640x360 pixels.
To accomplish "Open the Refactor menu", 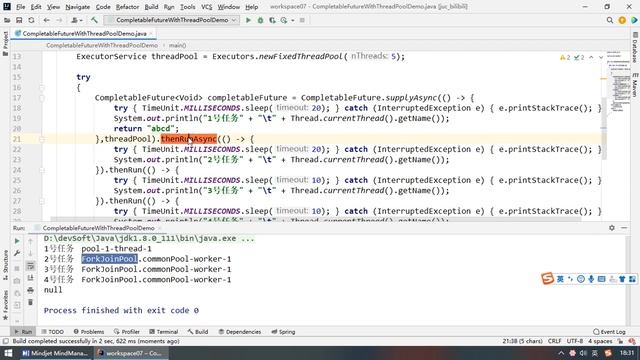I will pos(127,7).
